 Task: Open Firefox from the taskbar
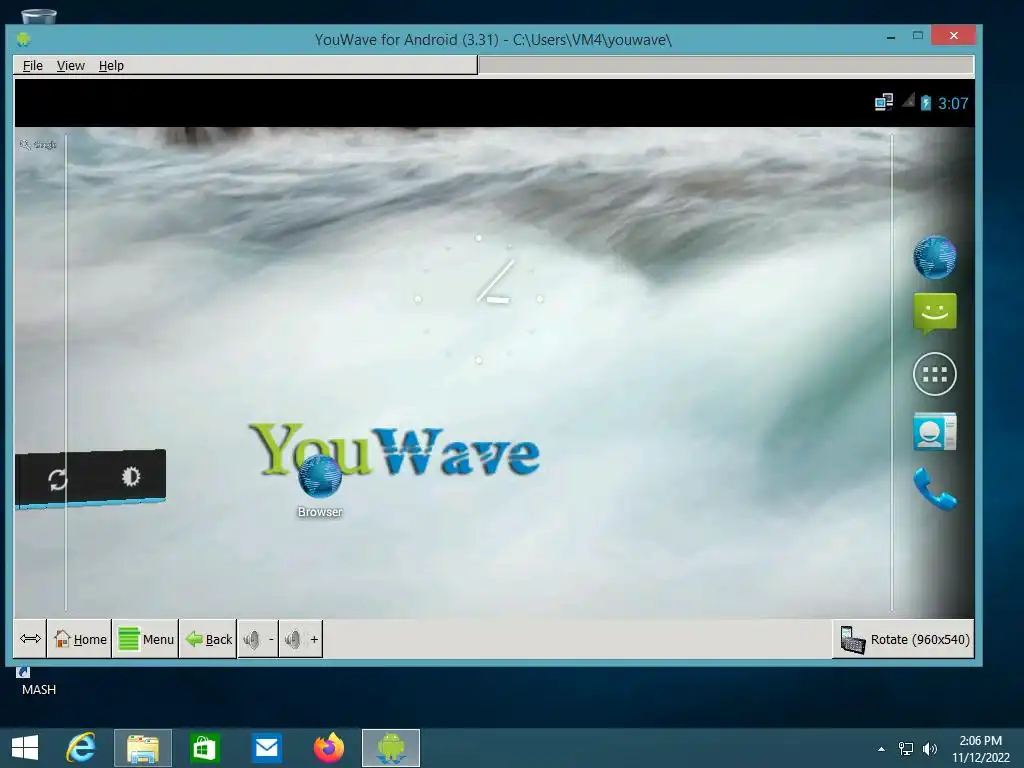click(328, 748)
